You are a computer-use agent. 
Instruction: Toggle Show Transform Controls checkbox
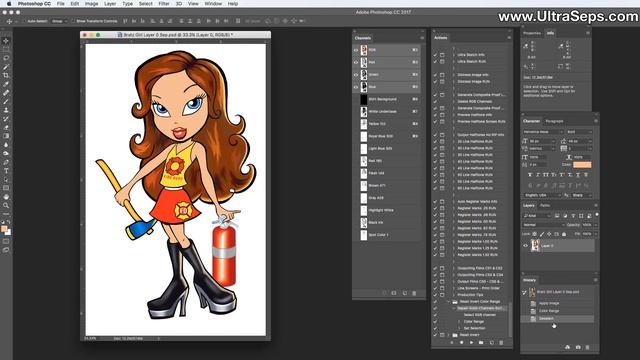73,21
